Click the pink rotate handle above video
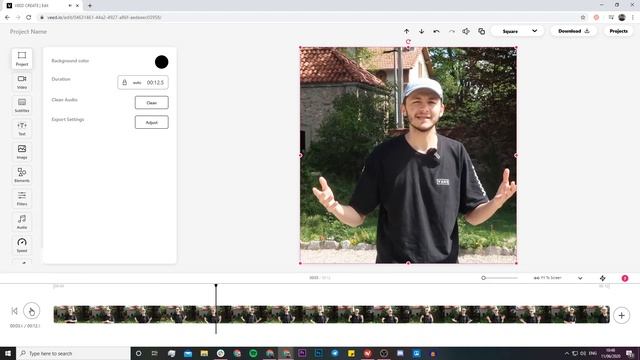The height and width of the screenshot is (360, 640). 408,42
